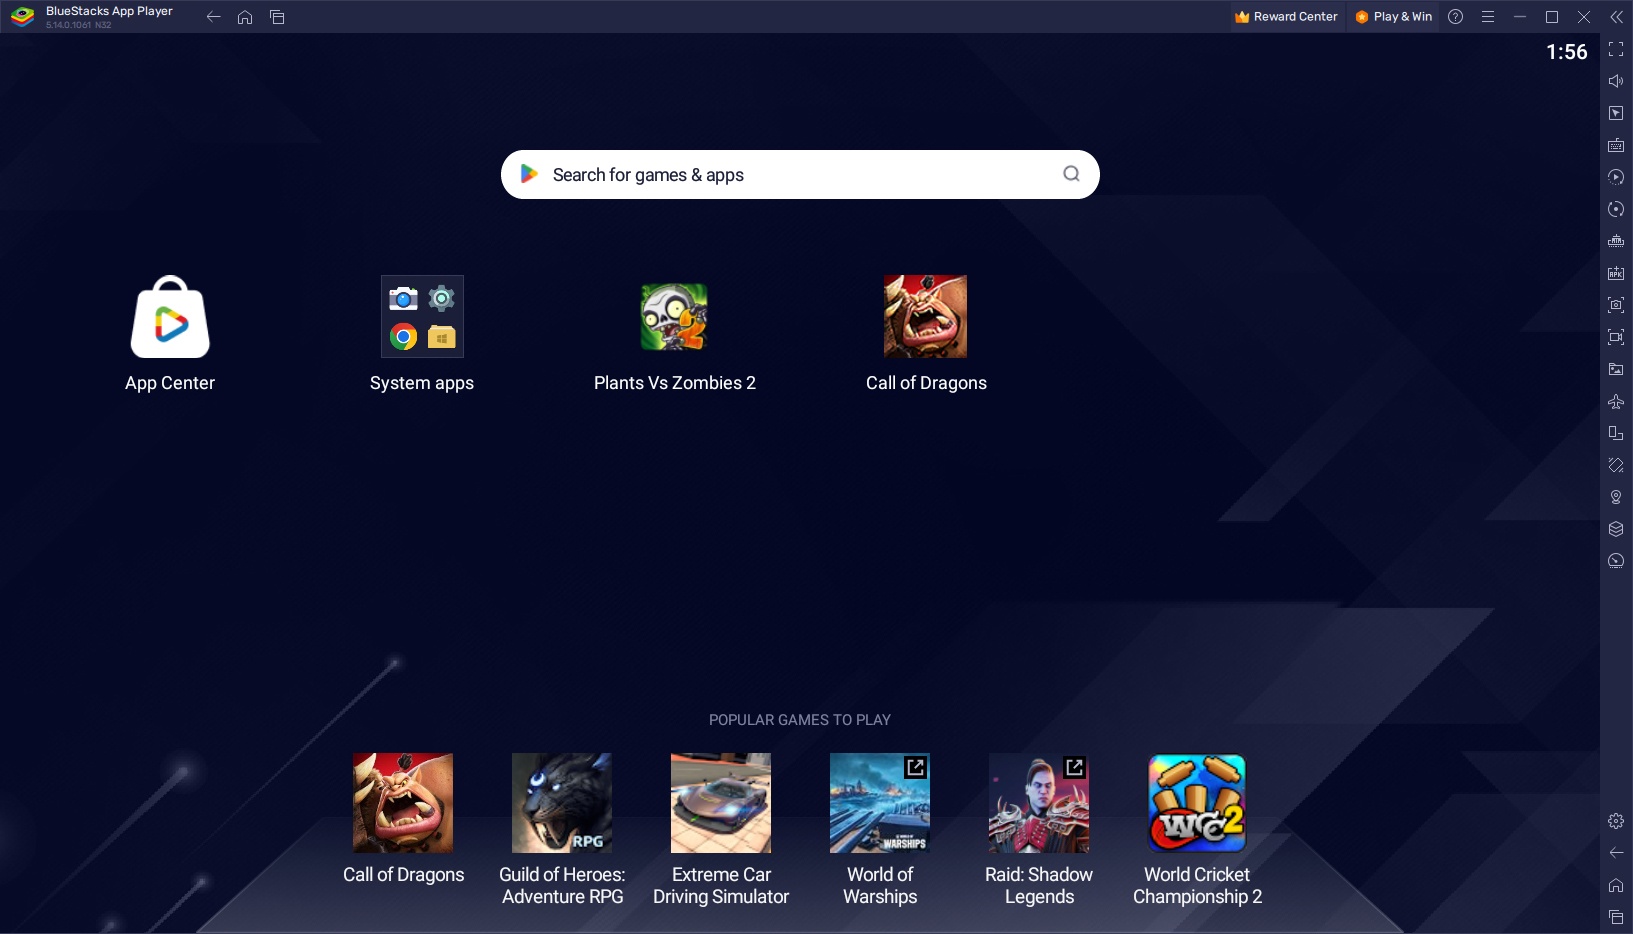Open the App Center

169,317
